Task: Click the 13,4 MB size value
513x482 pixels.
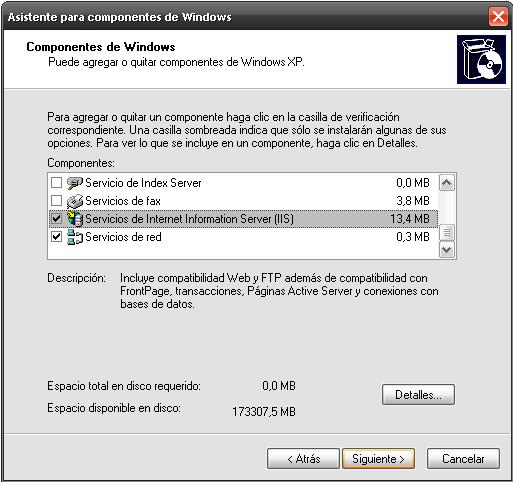Action: pos(410,219)
